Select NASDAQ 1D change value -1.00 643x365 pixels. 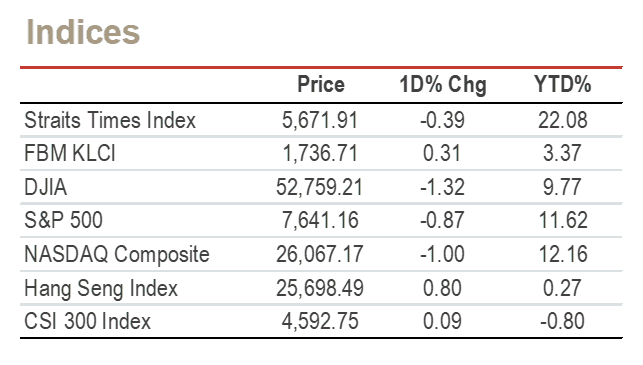click(442, 254)
